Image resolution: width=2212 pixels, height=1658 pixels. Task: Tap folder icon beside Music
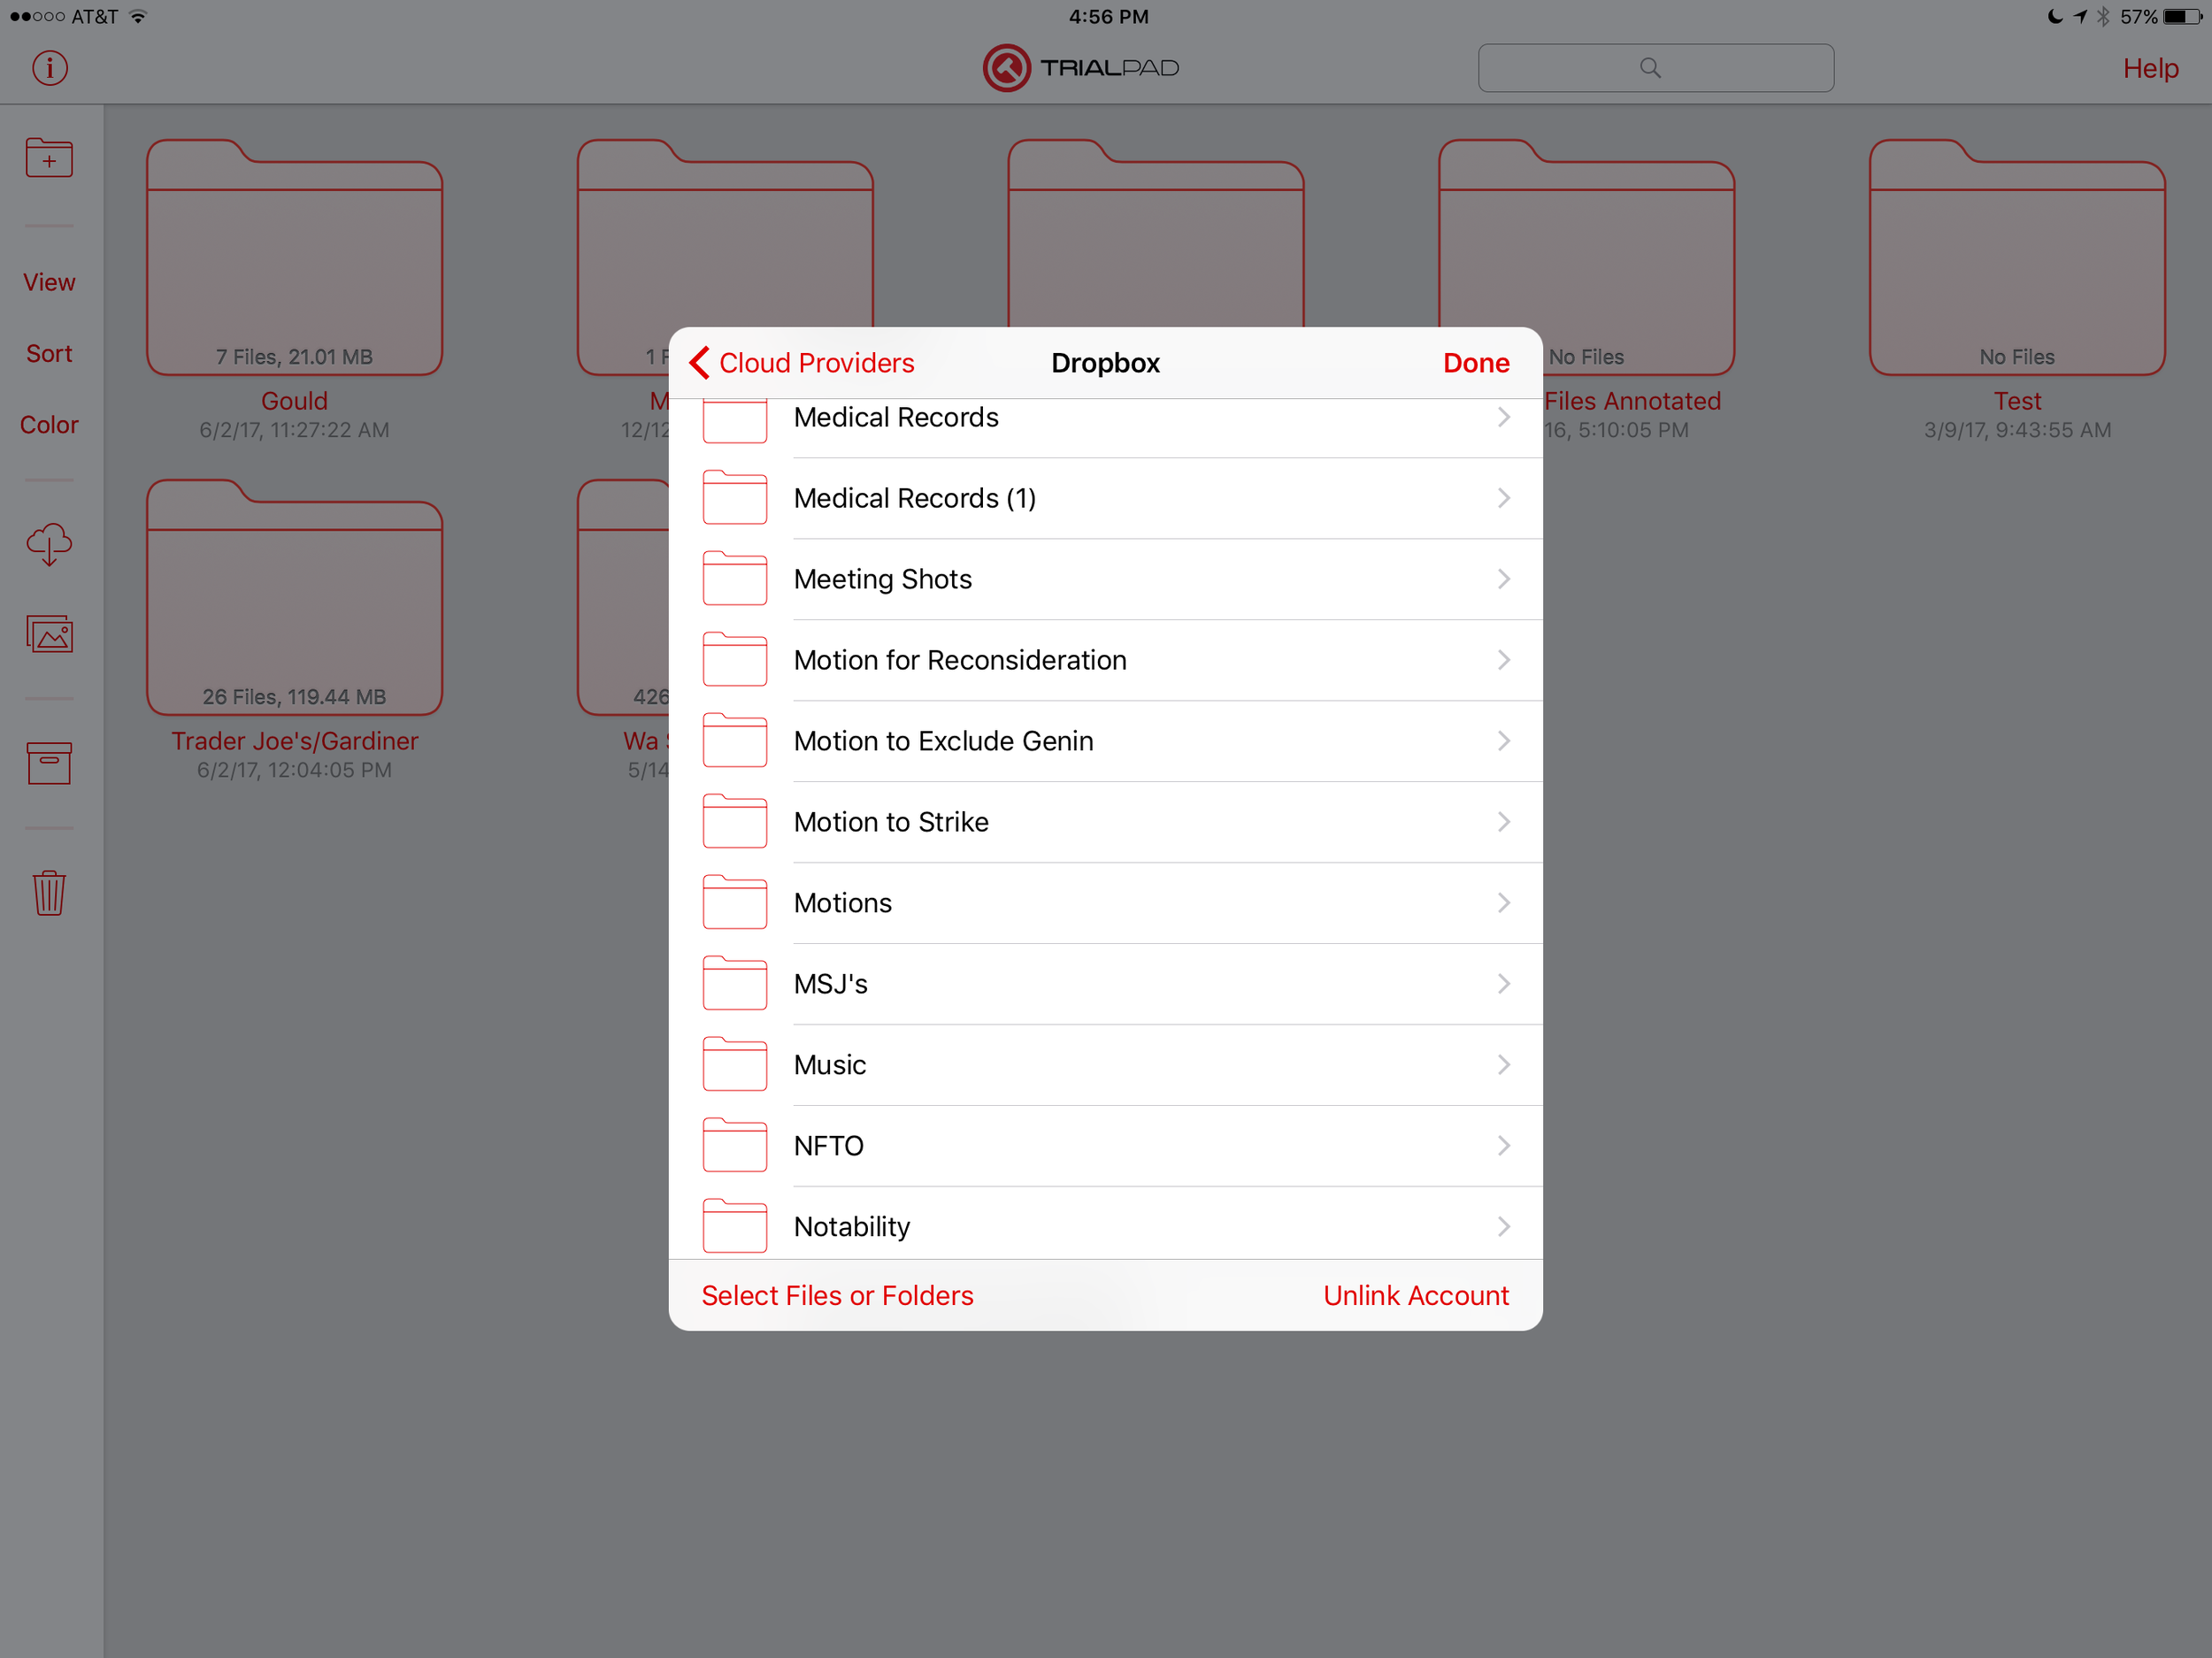point(735,1064)
